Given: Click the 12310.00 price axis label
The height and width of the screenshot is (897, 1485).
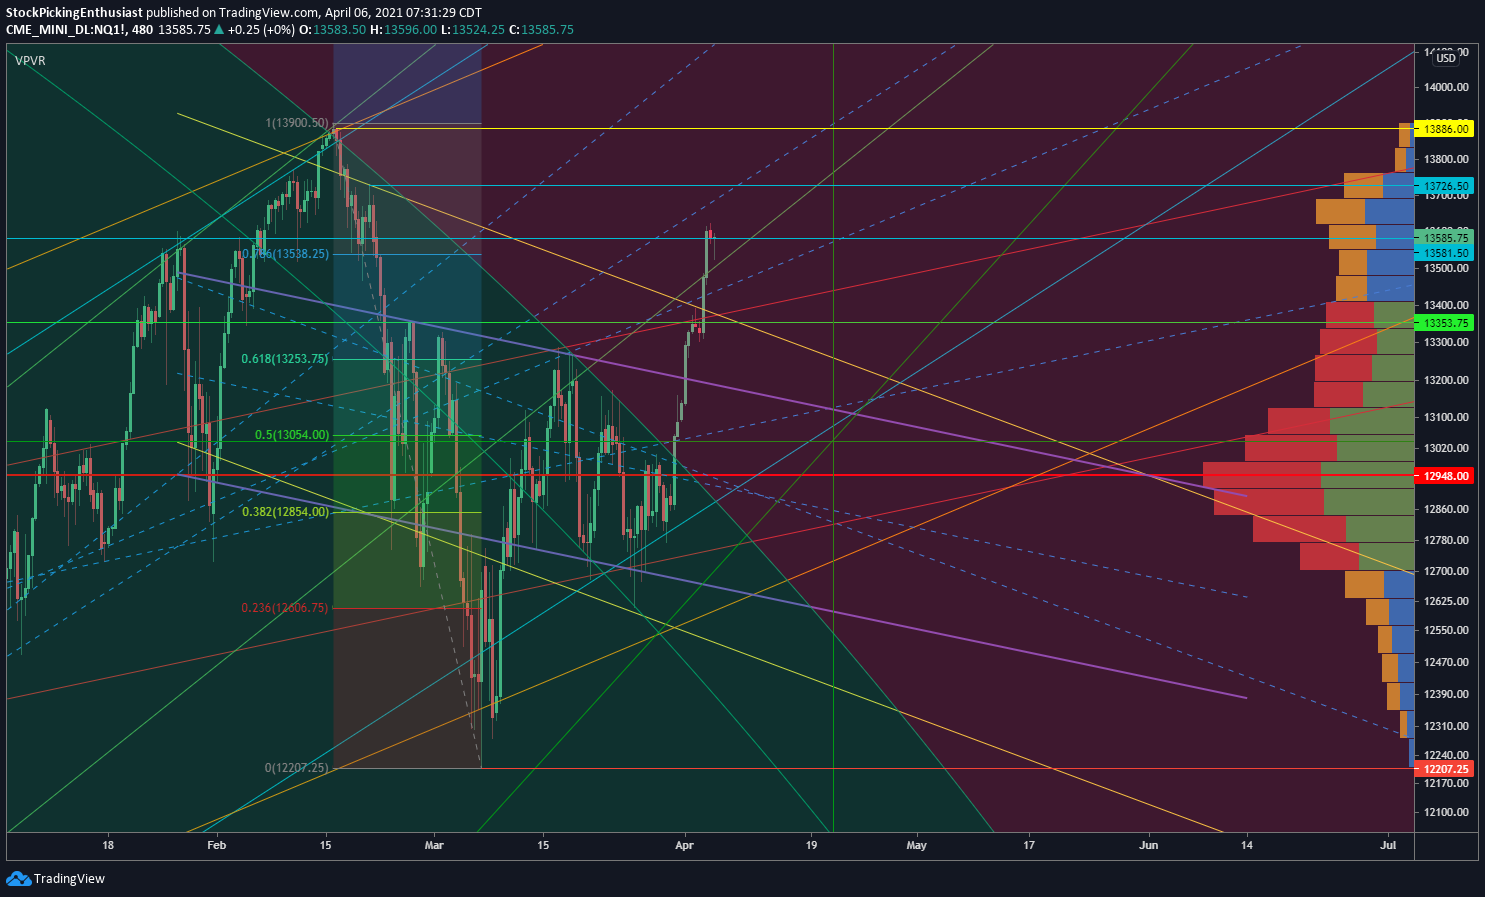Looking at the screenshot, I should tap(1446, 726).
